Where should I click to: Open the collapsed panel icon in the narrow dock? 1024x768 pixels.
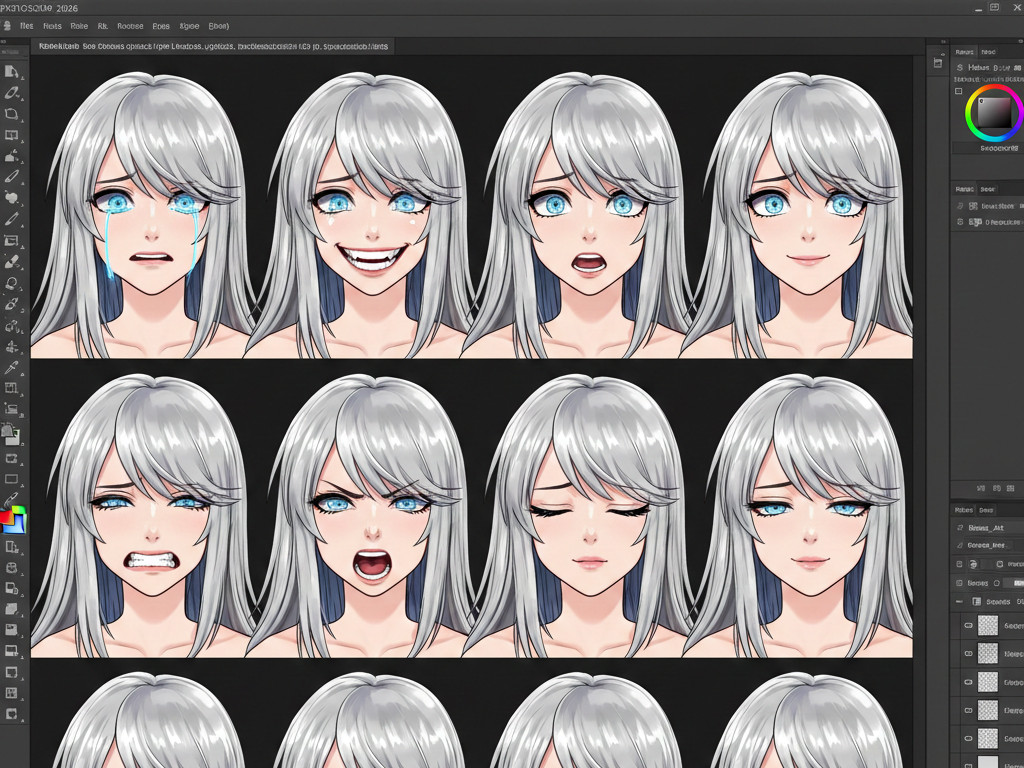pos(938,63)
